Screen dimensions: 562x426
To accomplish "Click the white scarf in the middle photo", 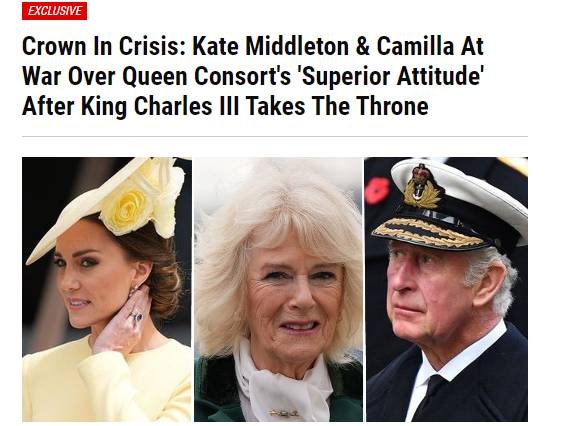I will point(283,383).
